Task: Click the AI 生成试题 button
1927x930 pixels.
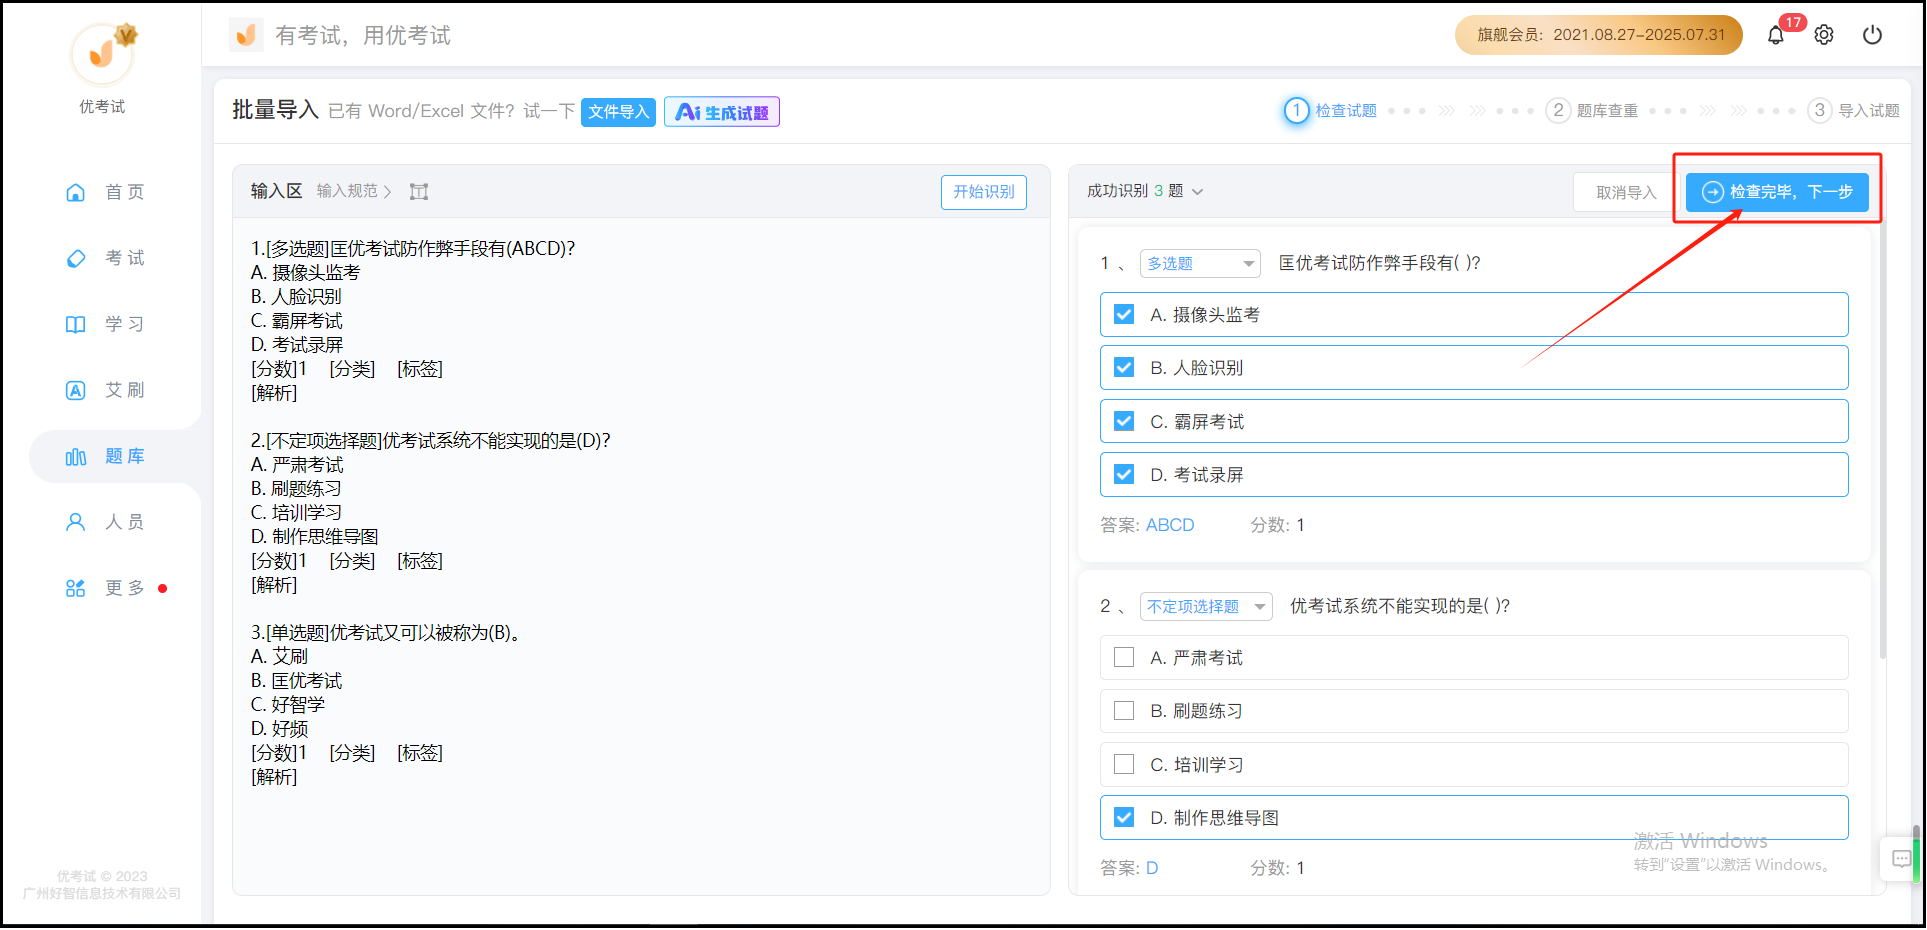Action: coord(722,112)
